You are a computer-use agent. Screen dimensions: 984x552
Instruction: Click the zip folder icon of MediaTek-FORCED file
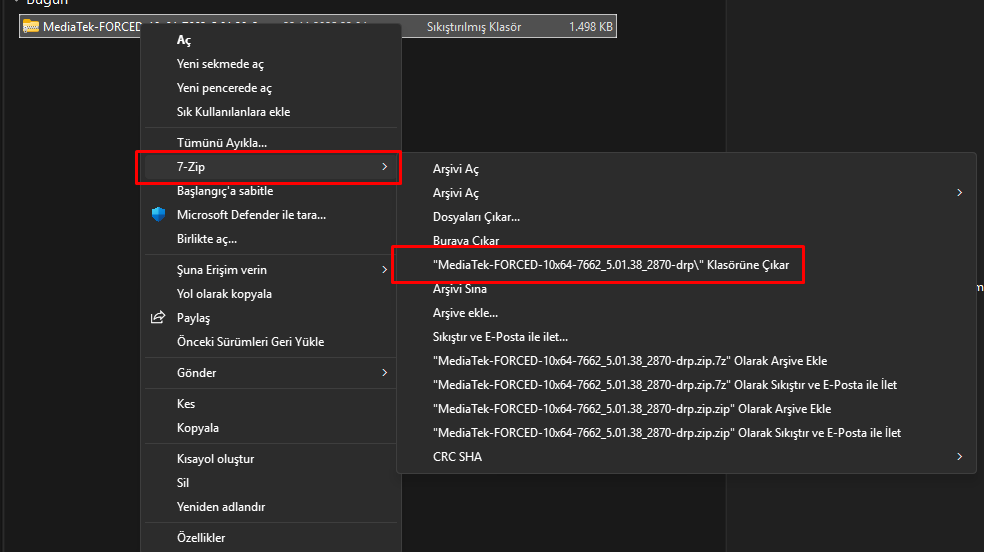click(31, 26)
